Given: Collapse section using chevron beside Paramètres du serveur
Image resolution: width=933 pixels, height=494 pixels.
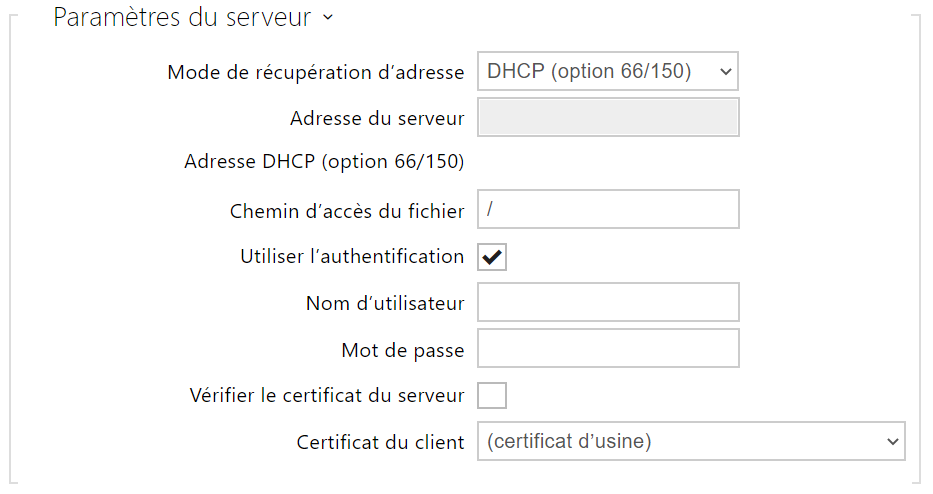Looking at the screenshot, I should point(328,17).
